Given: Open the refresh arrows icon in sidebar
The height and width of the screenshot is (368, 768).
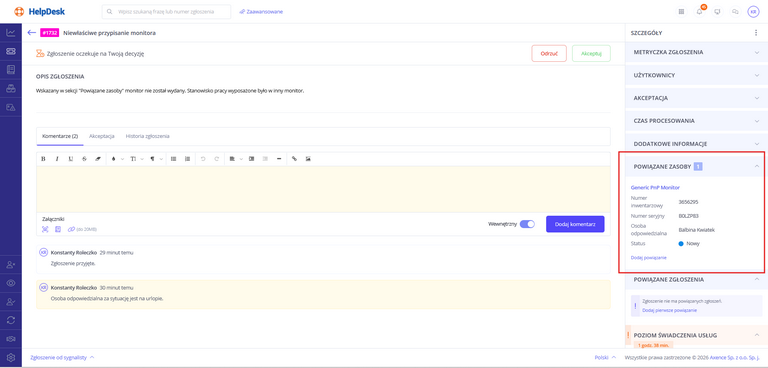Looking at the screenshot, I should pos(11,320).
